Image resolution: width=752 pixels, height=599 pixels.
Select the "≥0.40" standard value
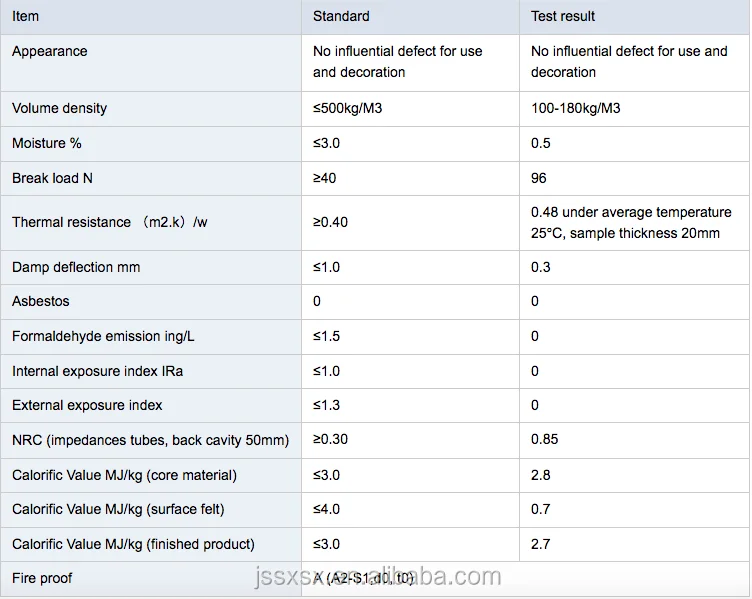pos(330,222)
